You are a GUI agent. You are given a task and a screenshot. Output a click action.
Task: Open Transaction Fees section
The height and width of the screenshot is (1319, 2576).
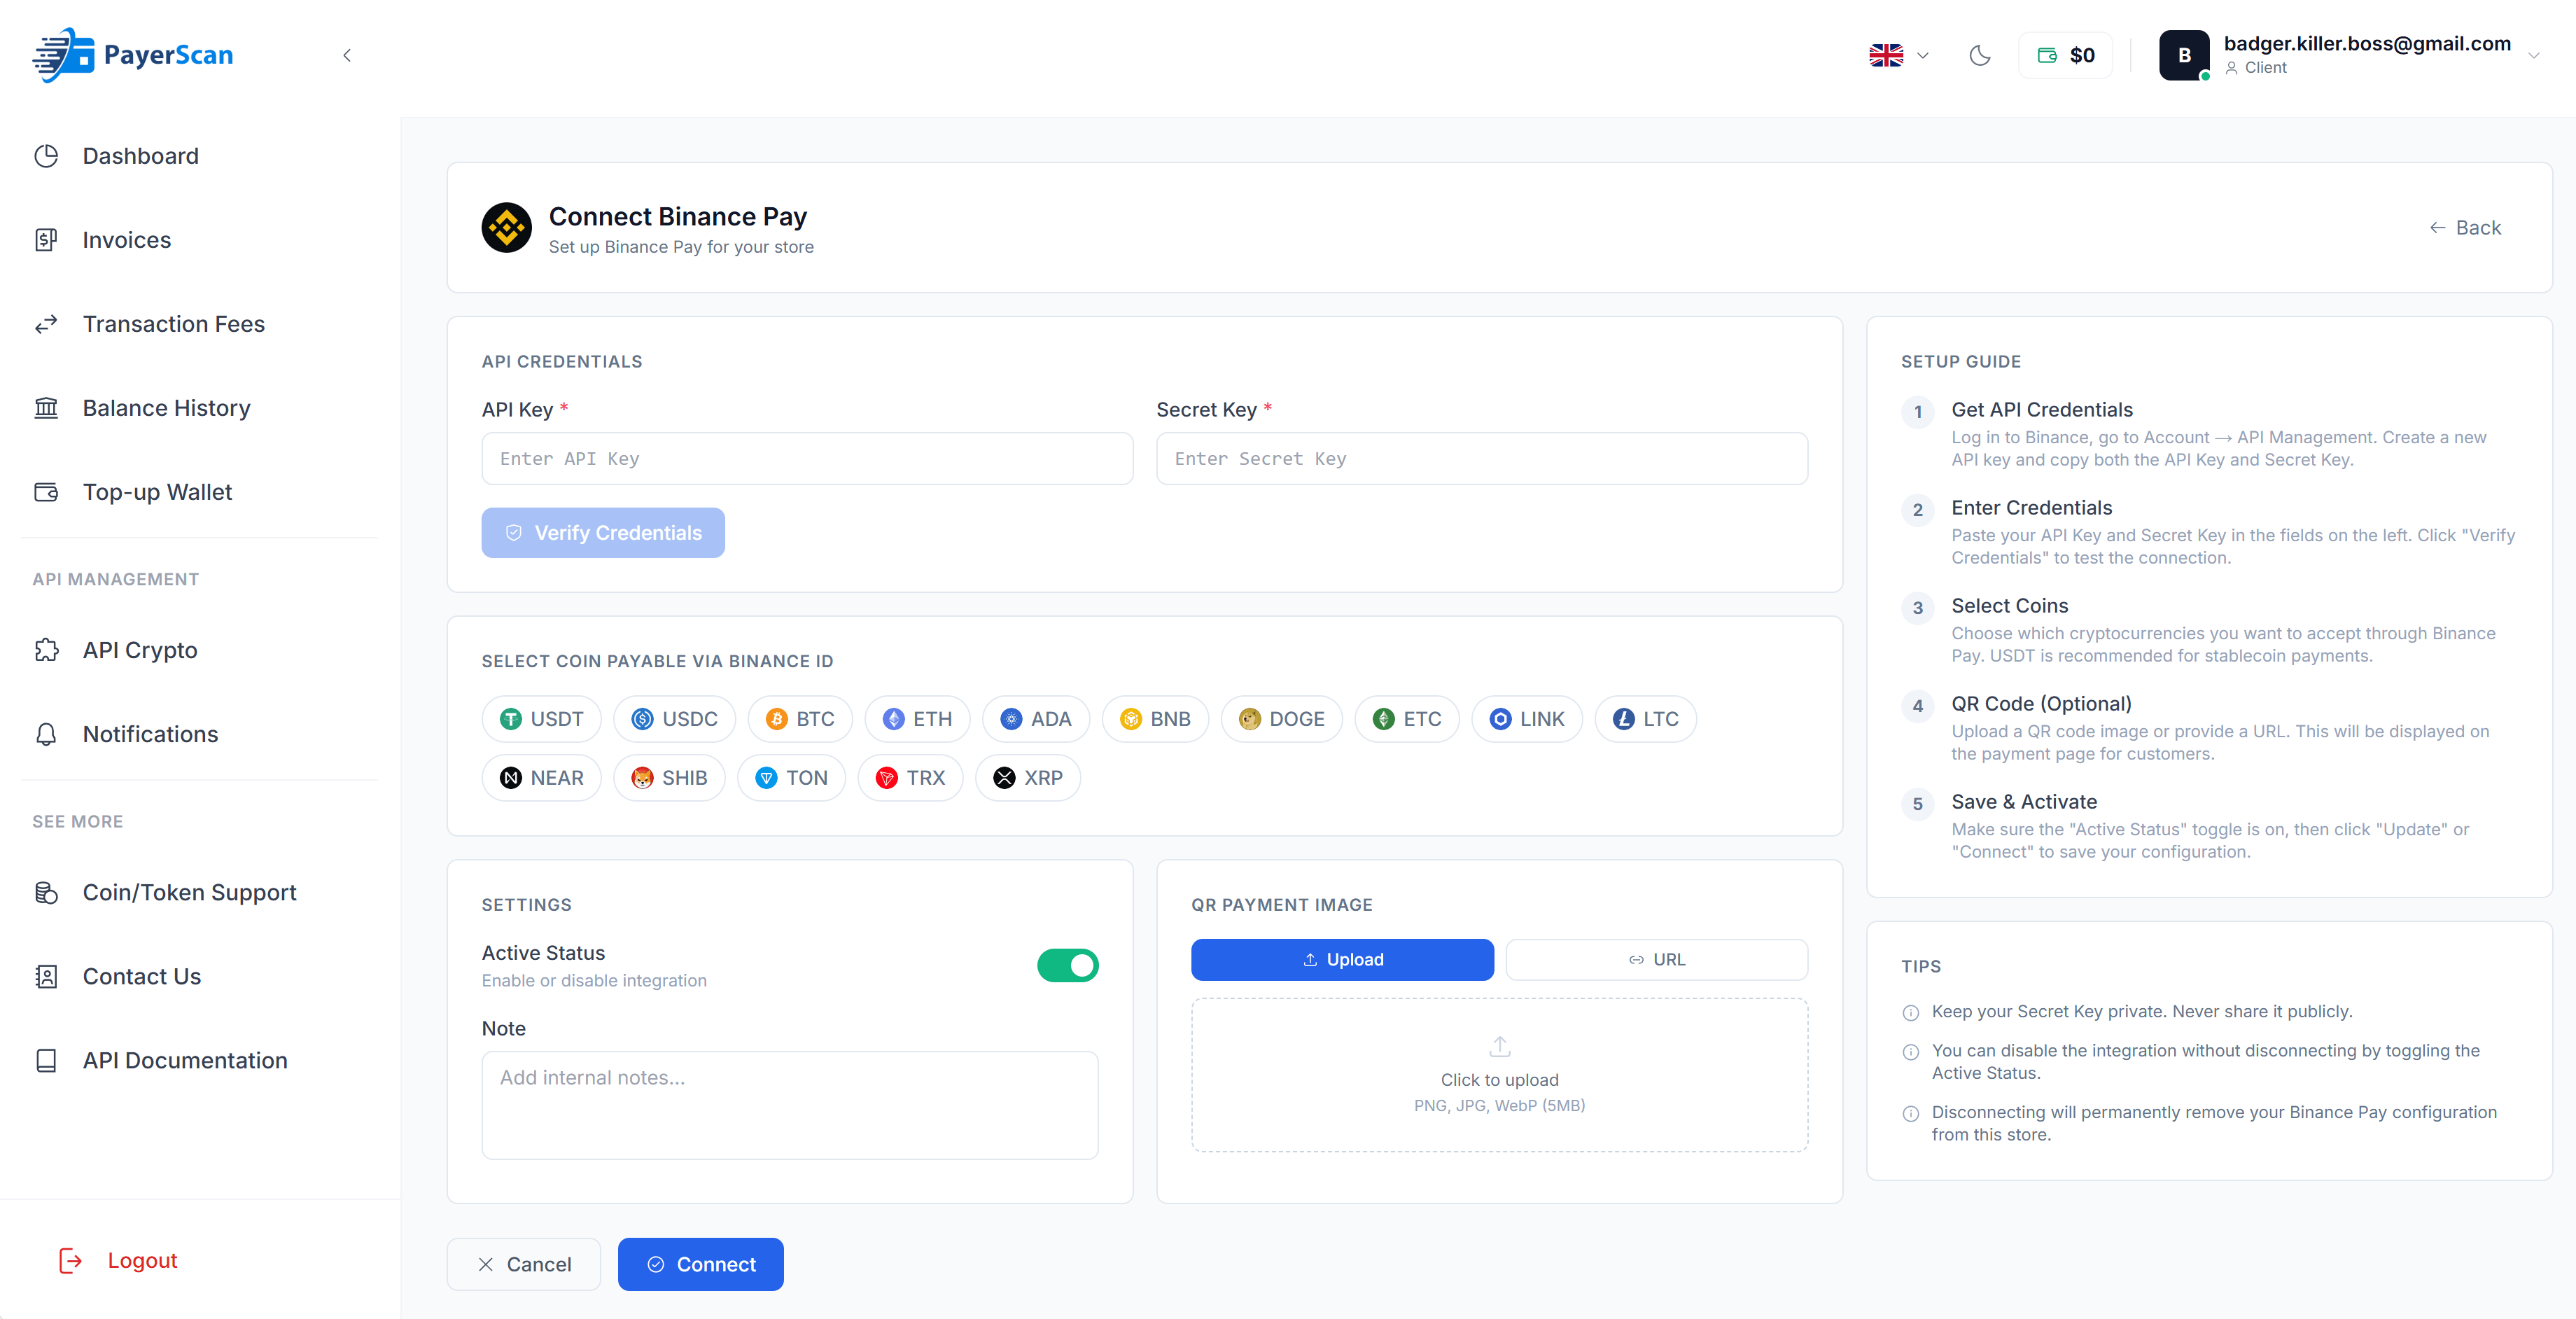[173, 324]
